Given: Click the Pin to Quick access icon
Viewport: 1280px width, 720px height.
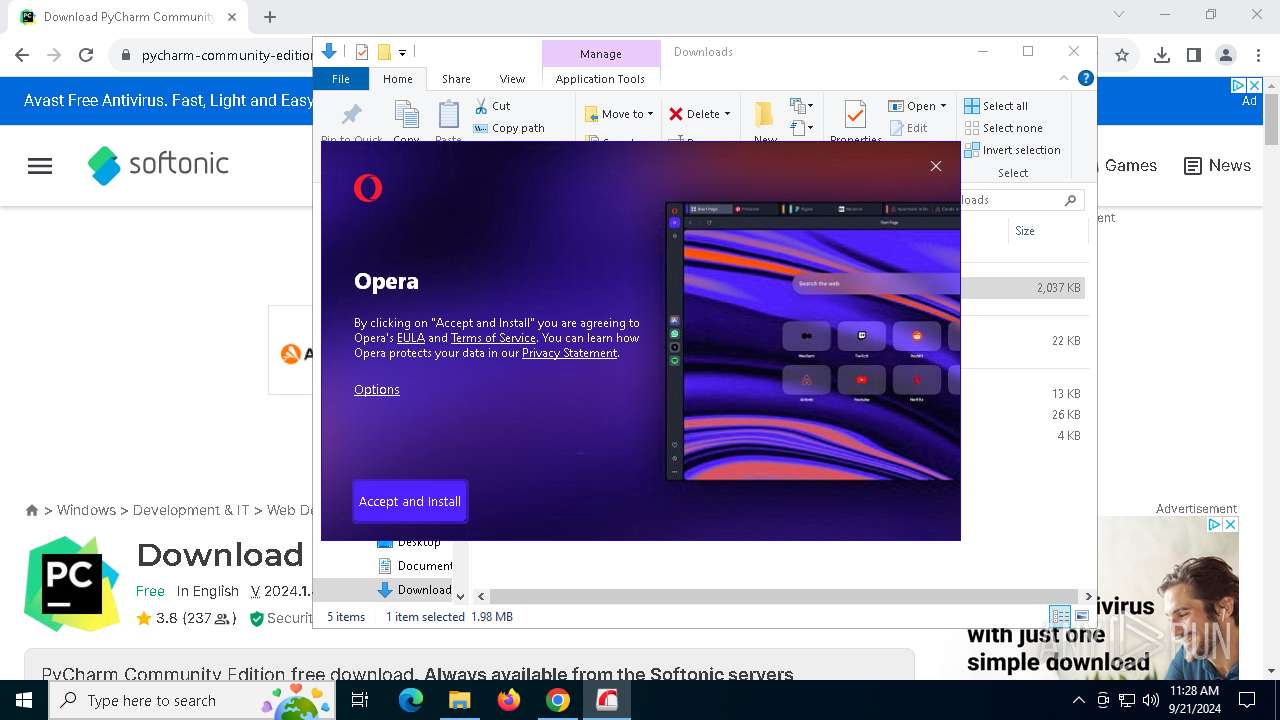Looking at the screenshot, I should pos(352,114).
